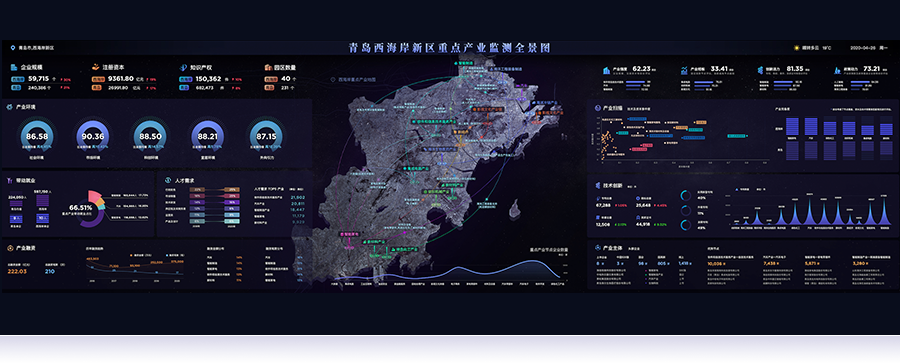Click the 技术创新 section icon
900x363 pixels.
click(x=598, y=186)
